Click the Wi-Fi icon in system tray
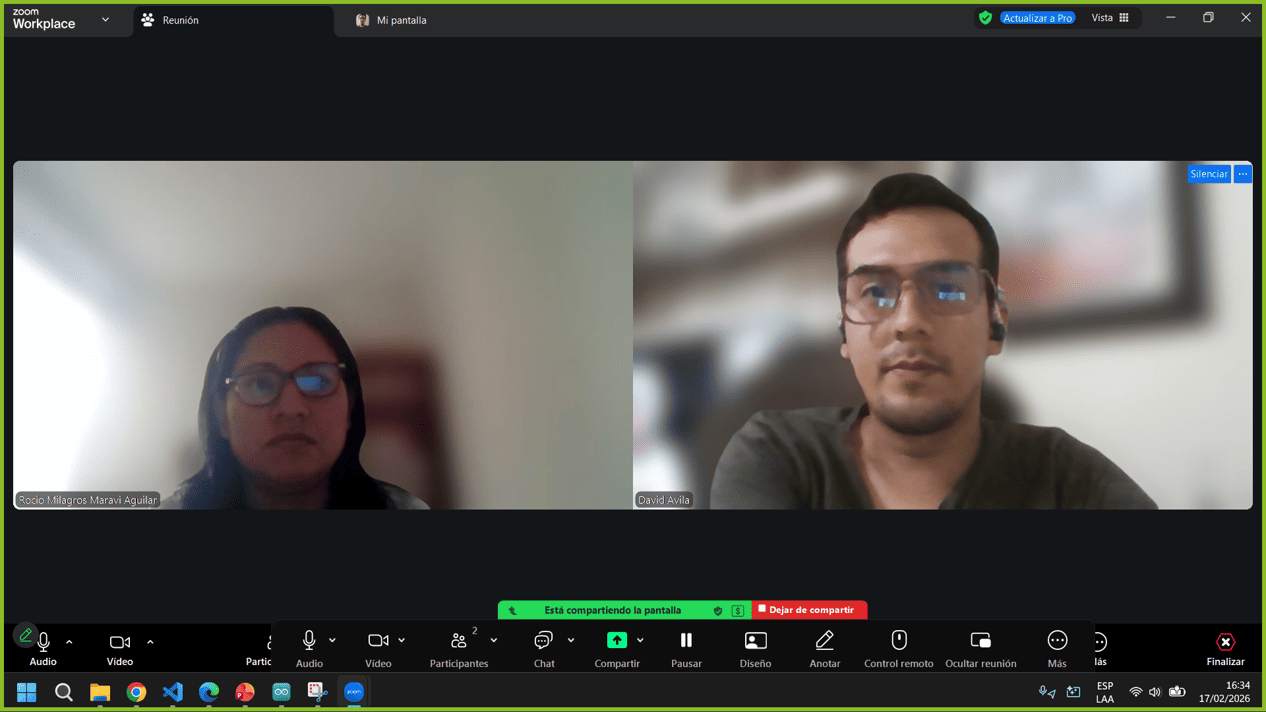1266x712 pixels. 1135,692
